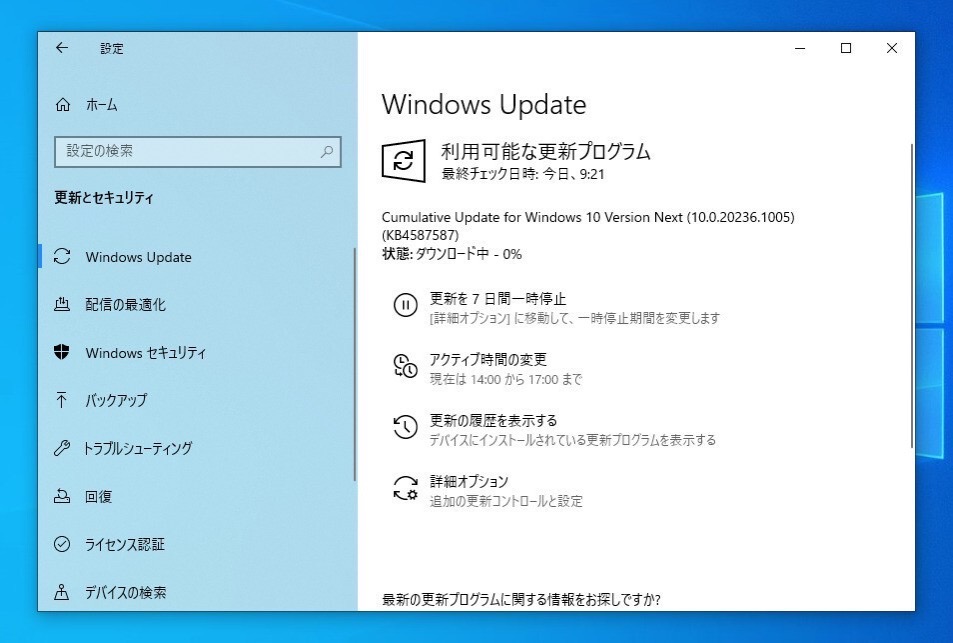Image resolution: width=953 pixels, height=643 pixels.
Task: Maximize the 設定 window
Action: point(845,48)
